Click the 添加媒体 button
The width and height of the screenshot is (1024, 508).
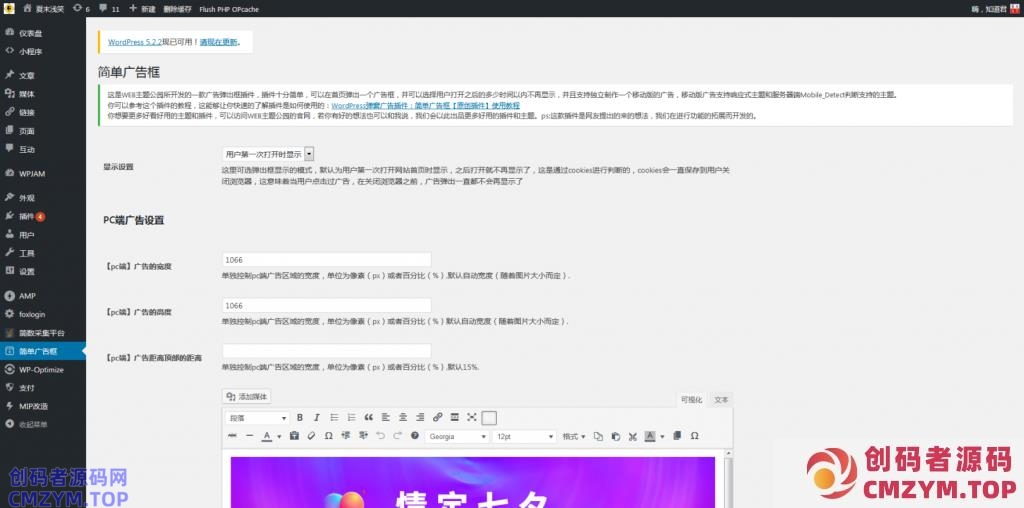pos(247,397)
